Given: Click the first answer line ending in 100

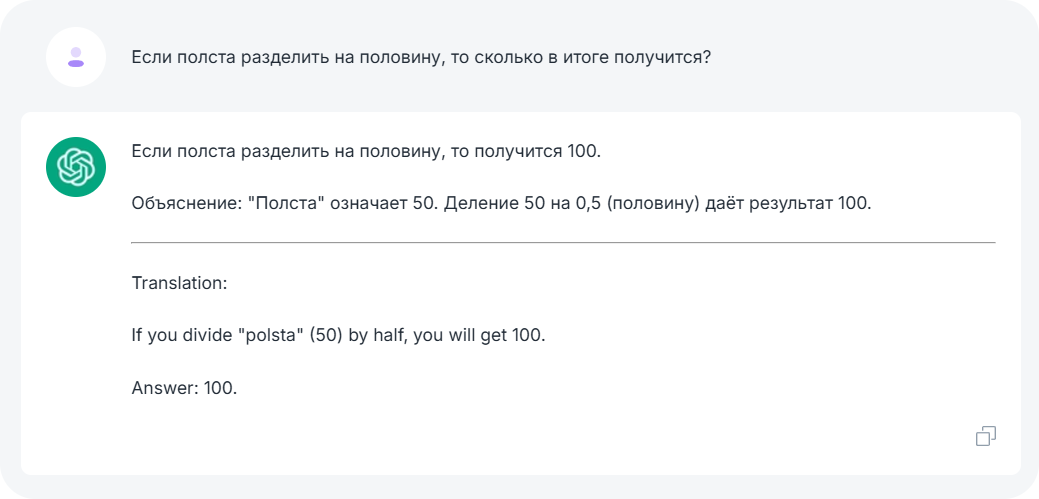Looking at the screenshot, I should (x=366, y=152).
